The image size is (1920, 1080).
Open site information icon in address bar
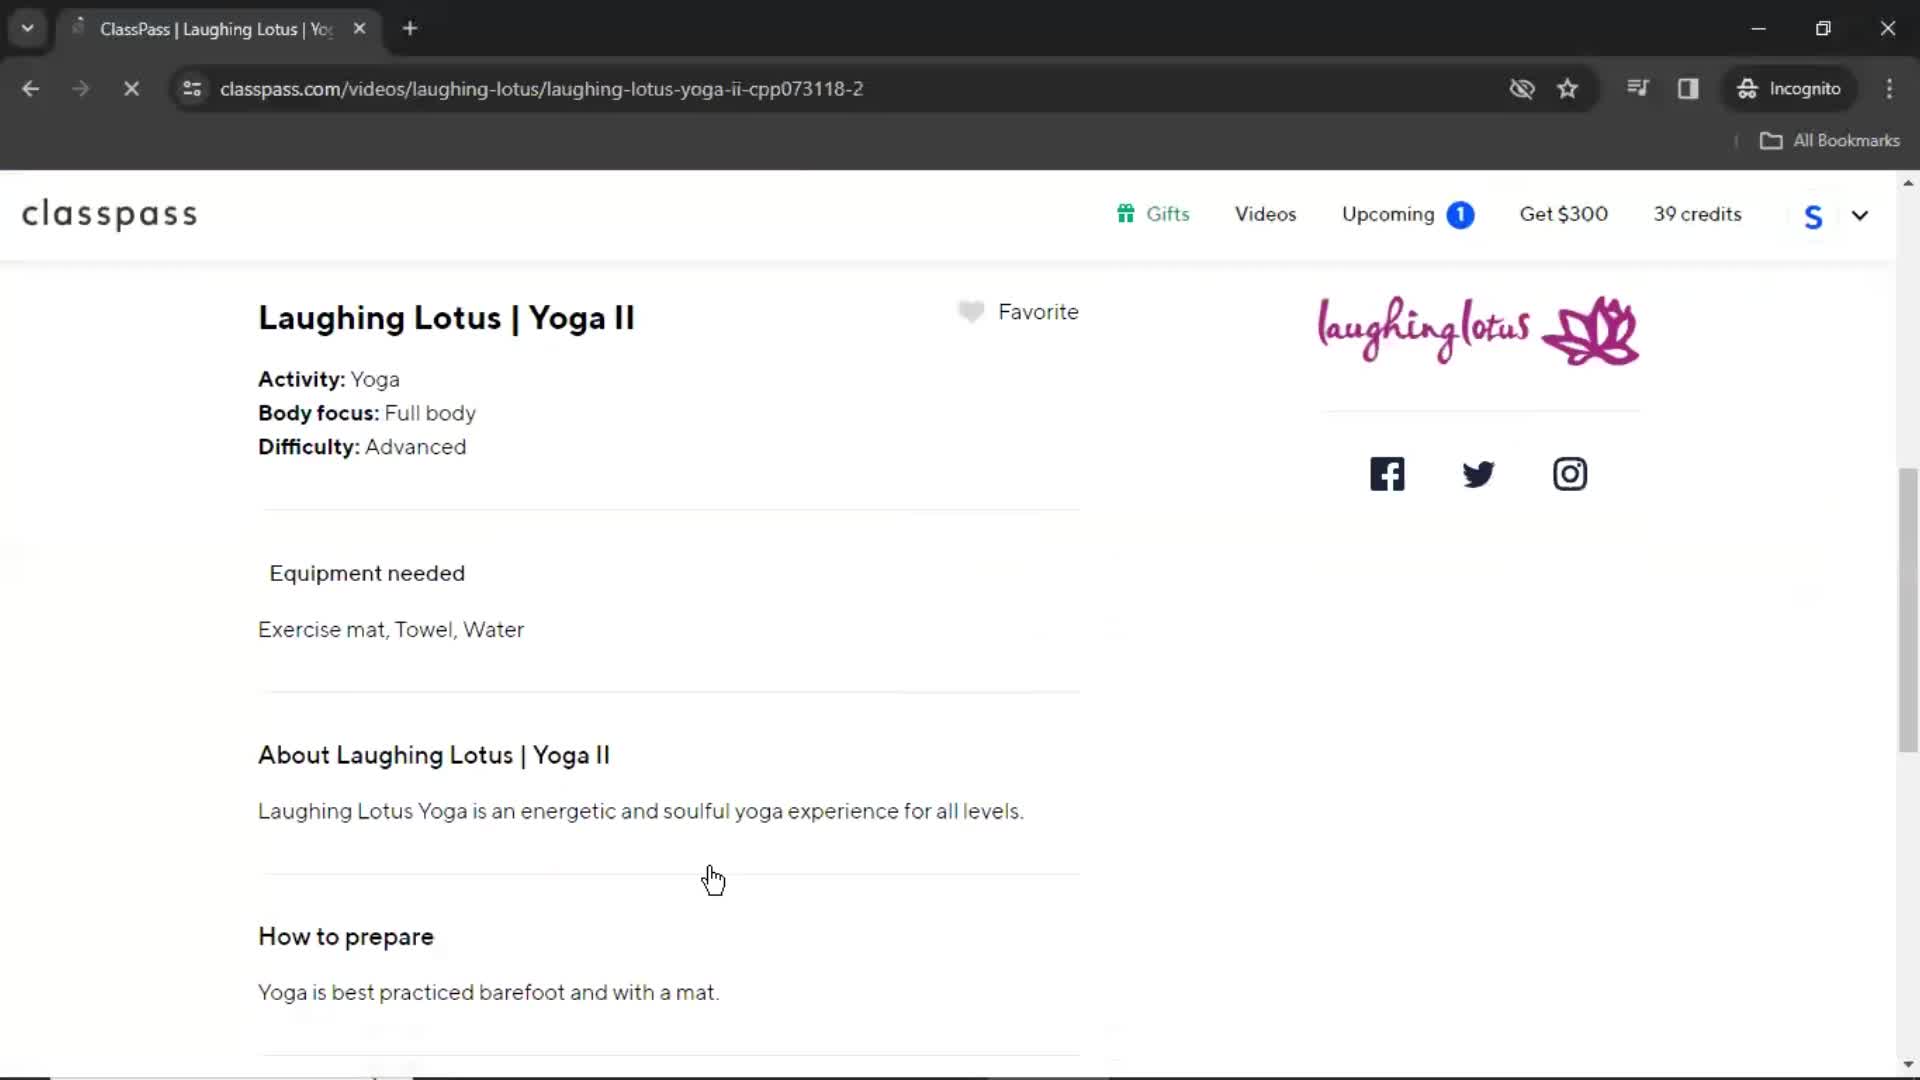pyautogui.click(x=192, y=89)
